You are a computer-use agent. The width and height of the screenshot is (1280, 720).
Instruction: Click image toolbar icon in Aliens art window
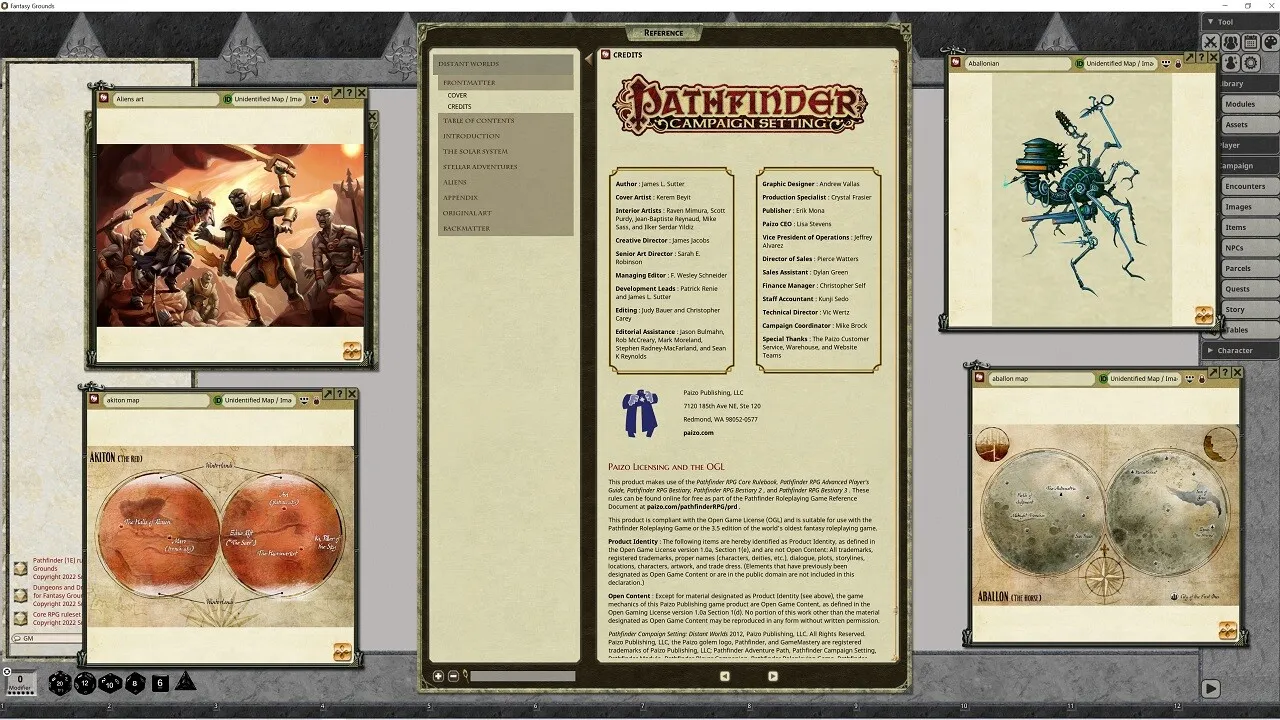(352, 350)
